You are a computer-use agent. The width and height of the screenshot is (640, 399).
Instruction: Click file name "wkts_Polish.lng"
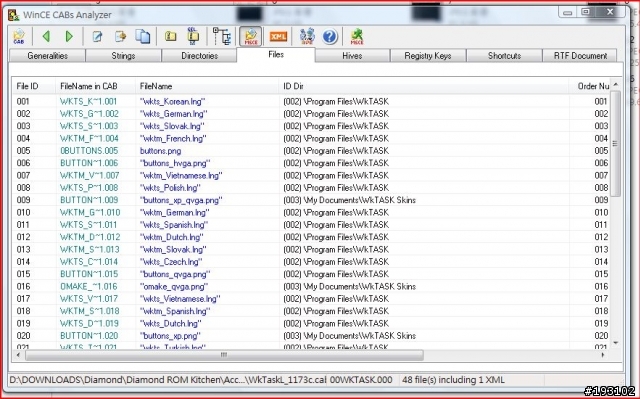click(x=170, y=188)
